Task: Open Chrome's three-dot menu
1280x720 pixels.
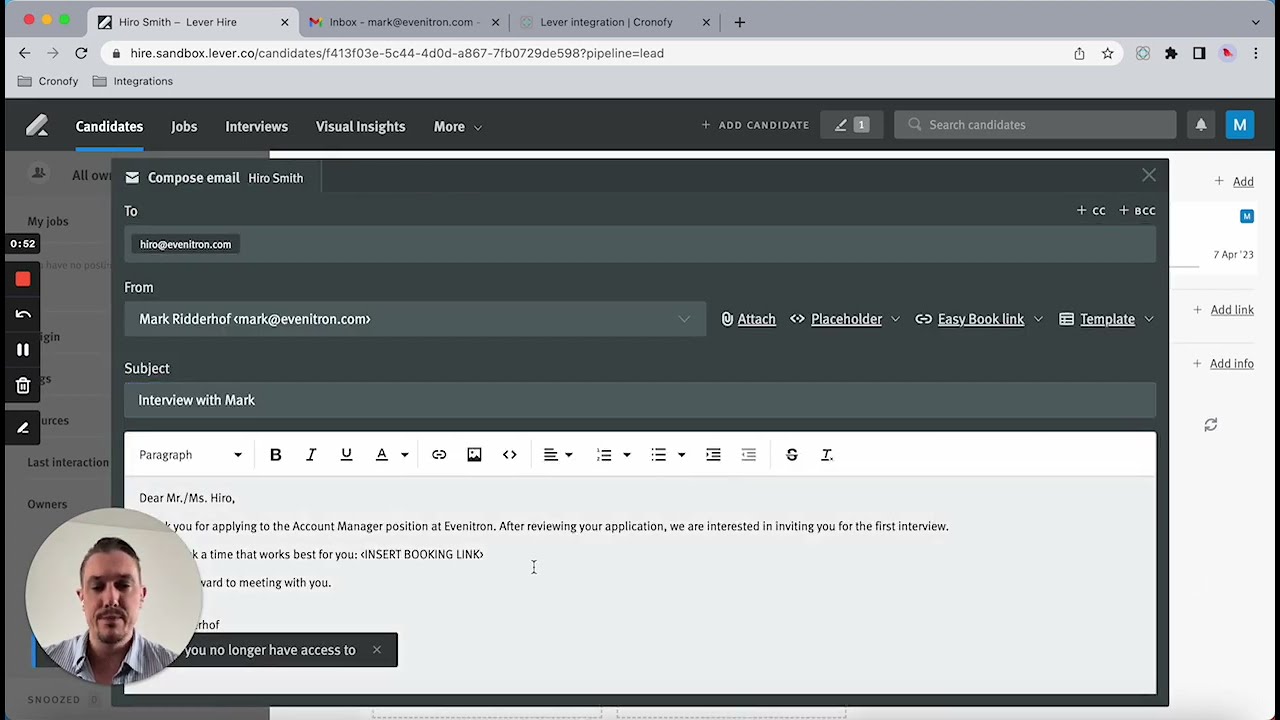Action: (x=1256, y=53)
